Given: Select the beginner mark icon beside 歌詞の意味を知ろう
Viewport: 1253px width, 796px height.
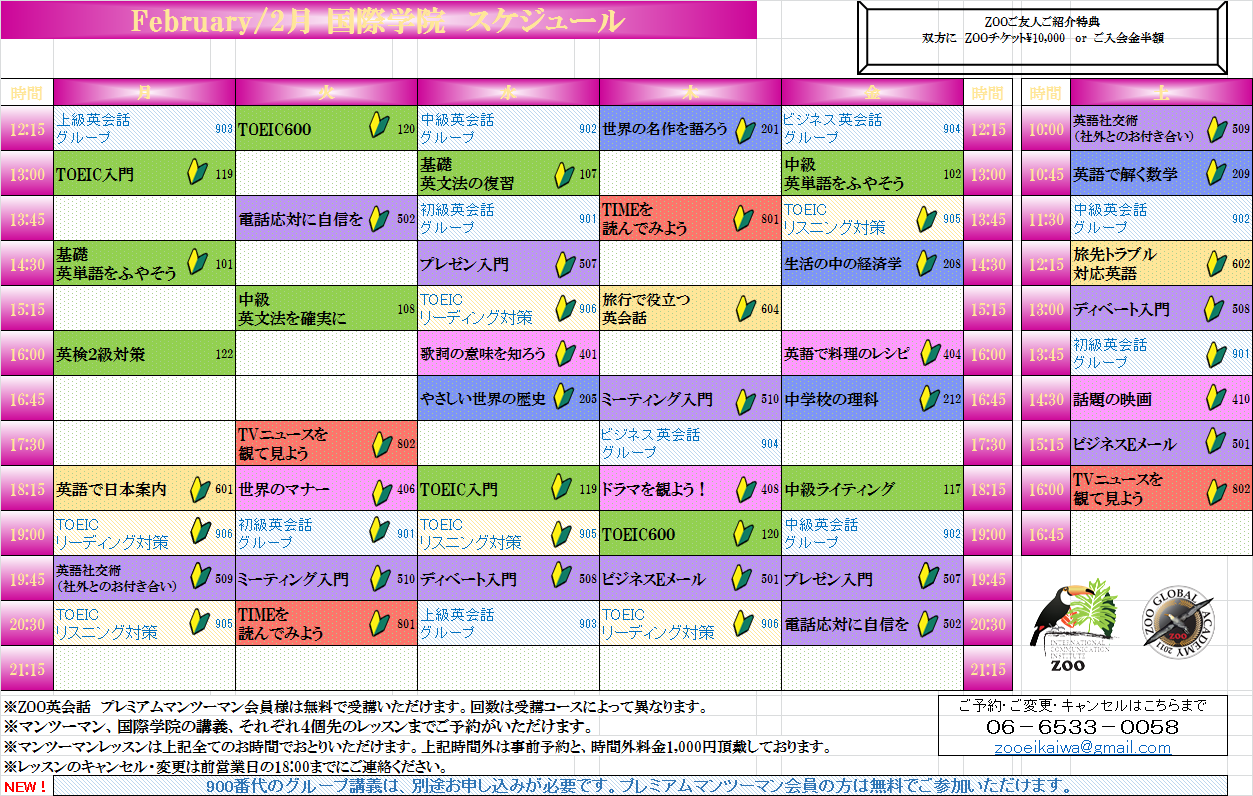Looking at the screenshot, I should [564, 353].
